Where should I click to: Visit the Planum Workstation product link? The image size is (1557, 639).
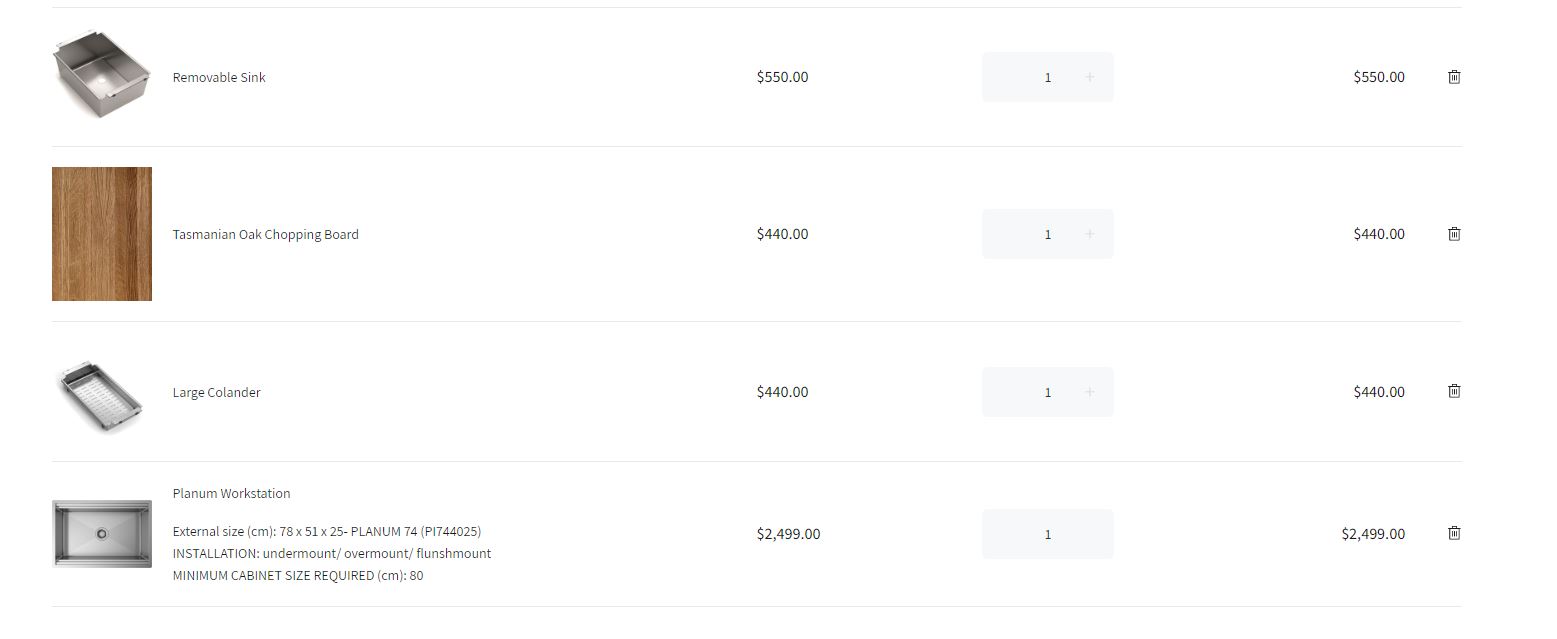[231, 493]
